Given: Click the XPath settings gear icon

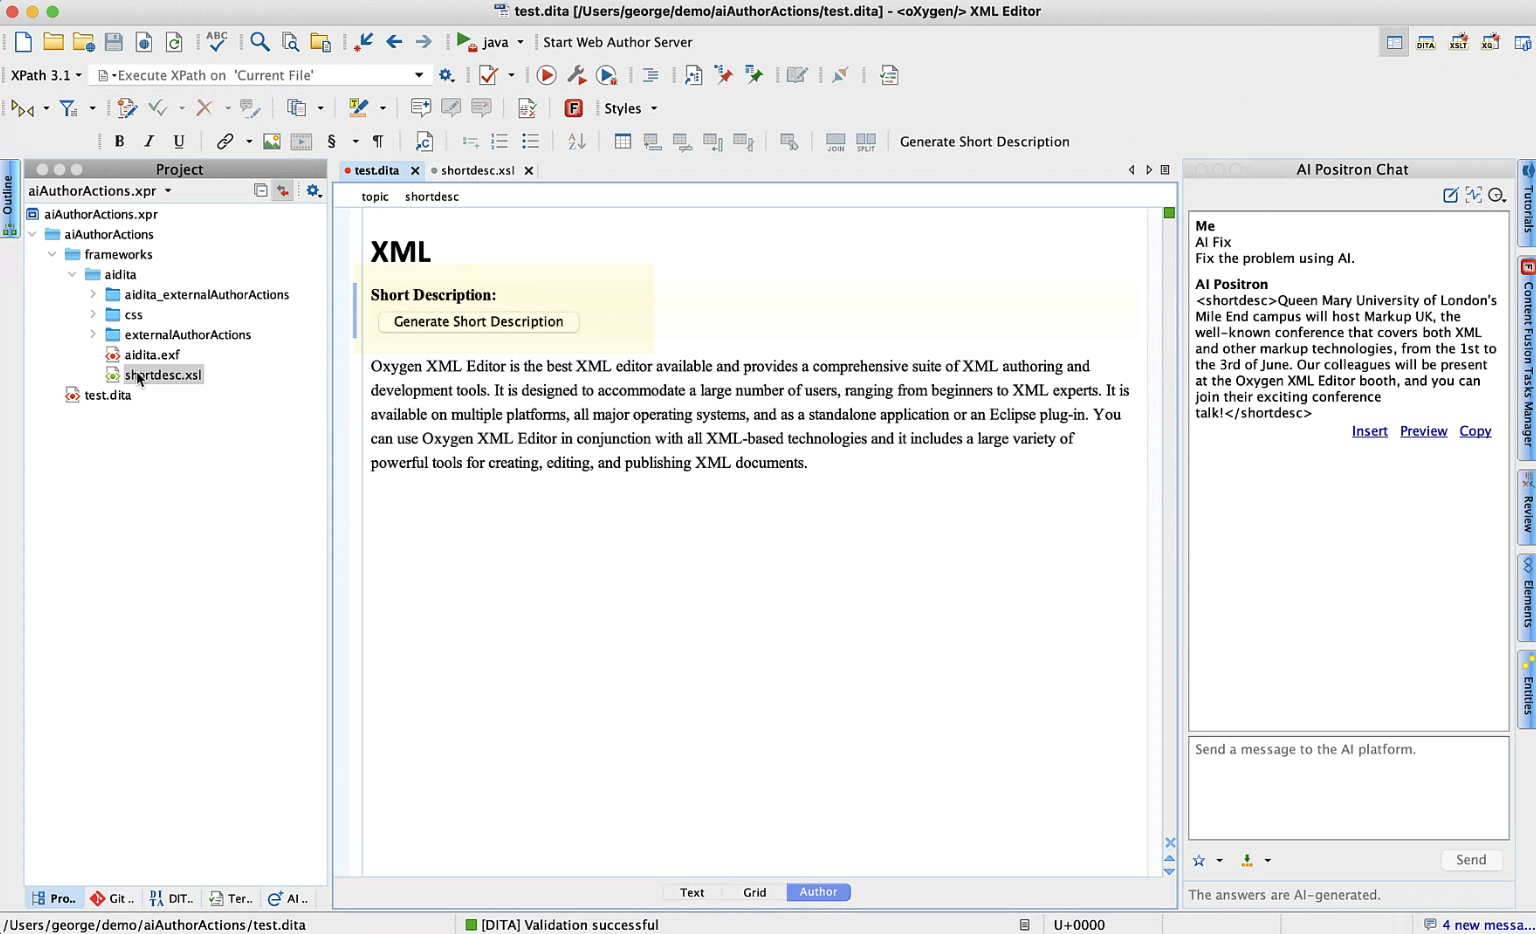Looking at the screenshot, I should click(446, 75).
